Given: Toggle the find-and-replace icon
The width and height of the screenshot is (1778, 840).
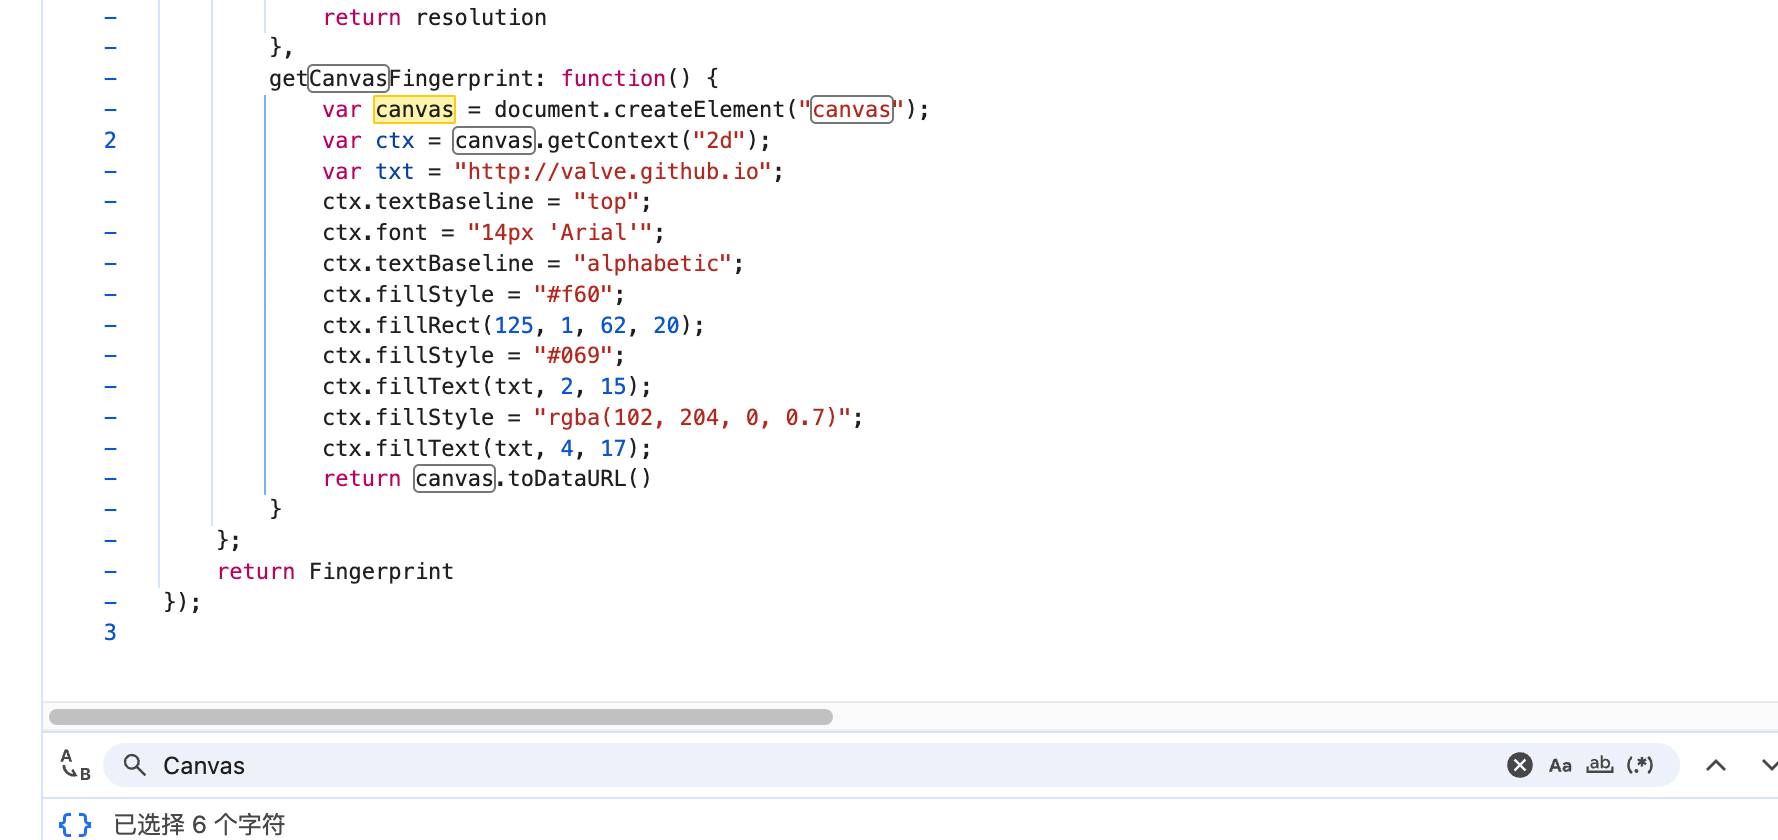Looking at the screenshot, I should (x=75, y=765).
